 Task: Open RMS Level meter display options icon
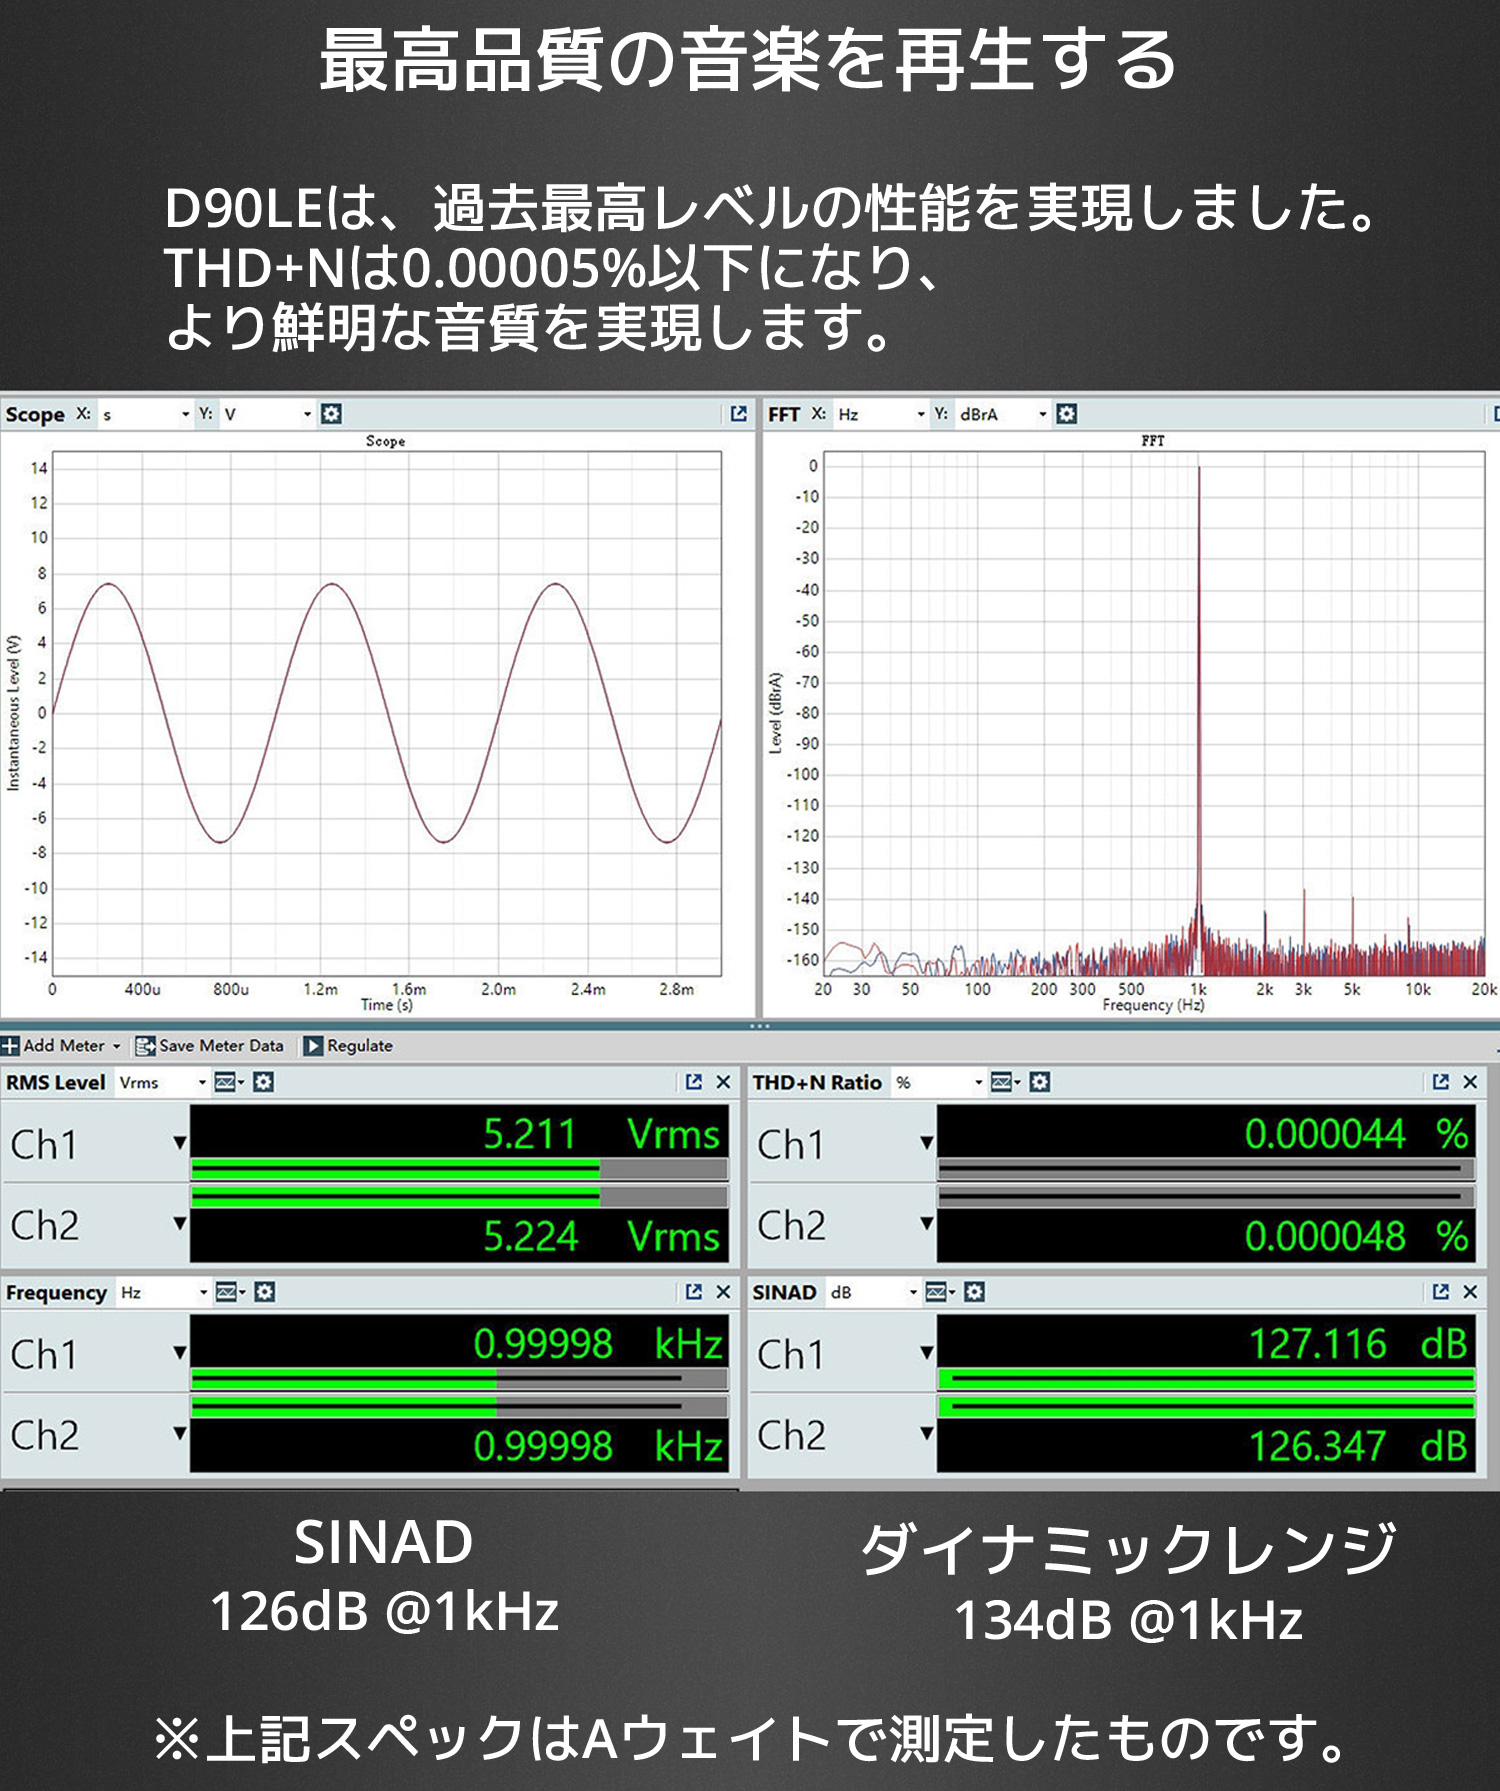(x=229, y=1082)
